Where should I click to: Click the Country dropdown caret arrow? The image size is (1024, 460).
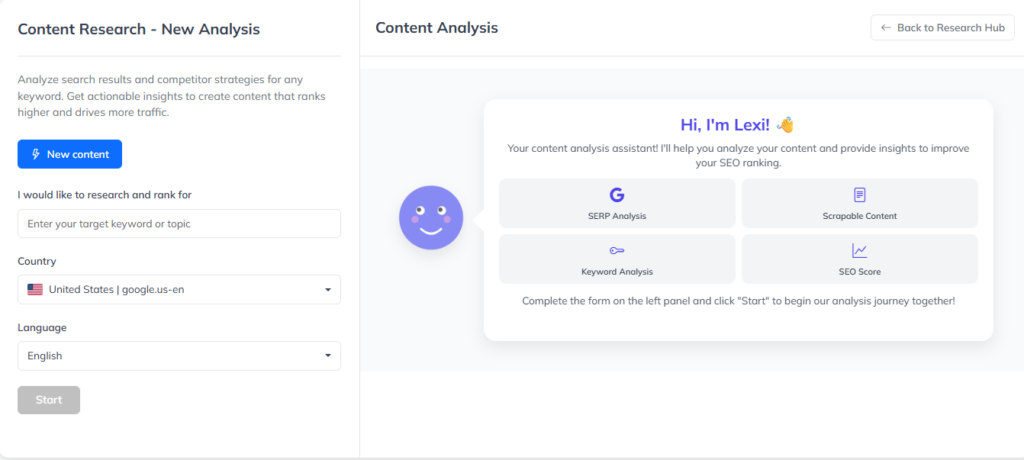(327, 290)
